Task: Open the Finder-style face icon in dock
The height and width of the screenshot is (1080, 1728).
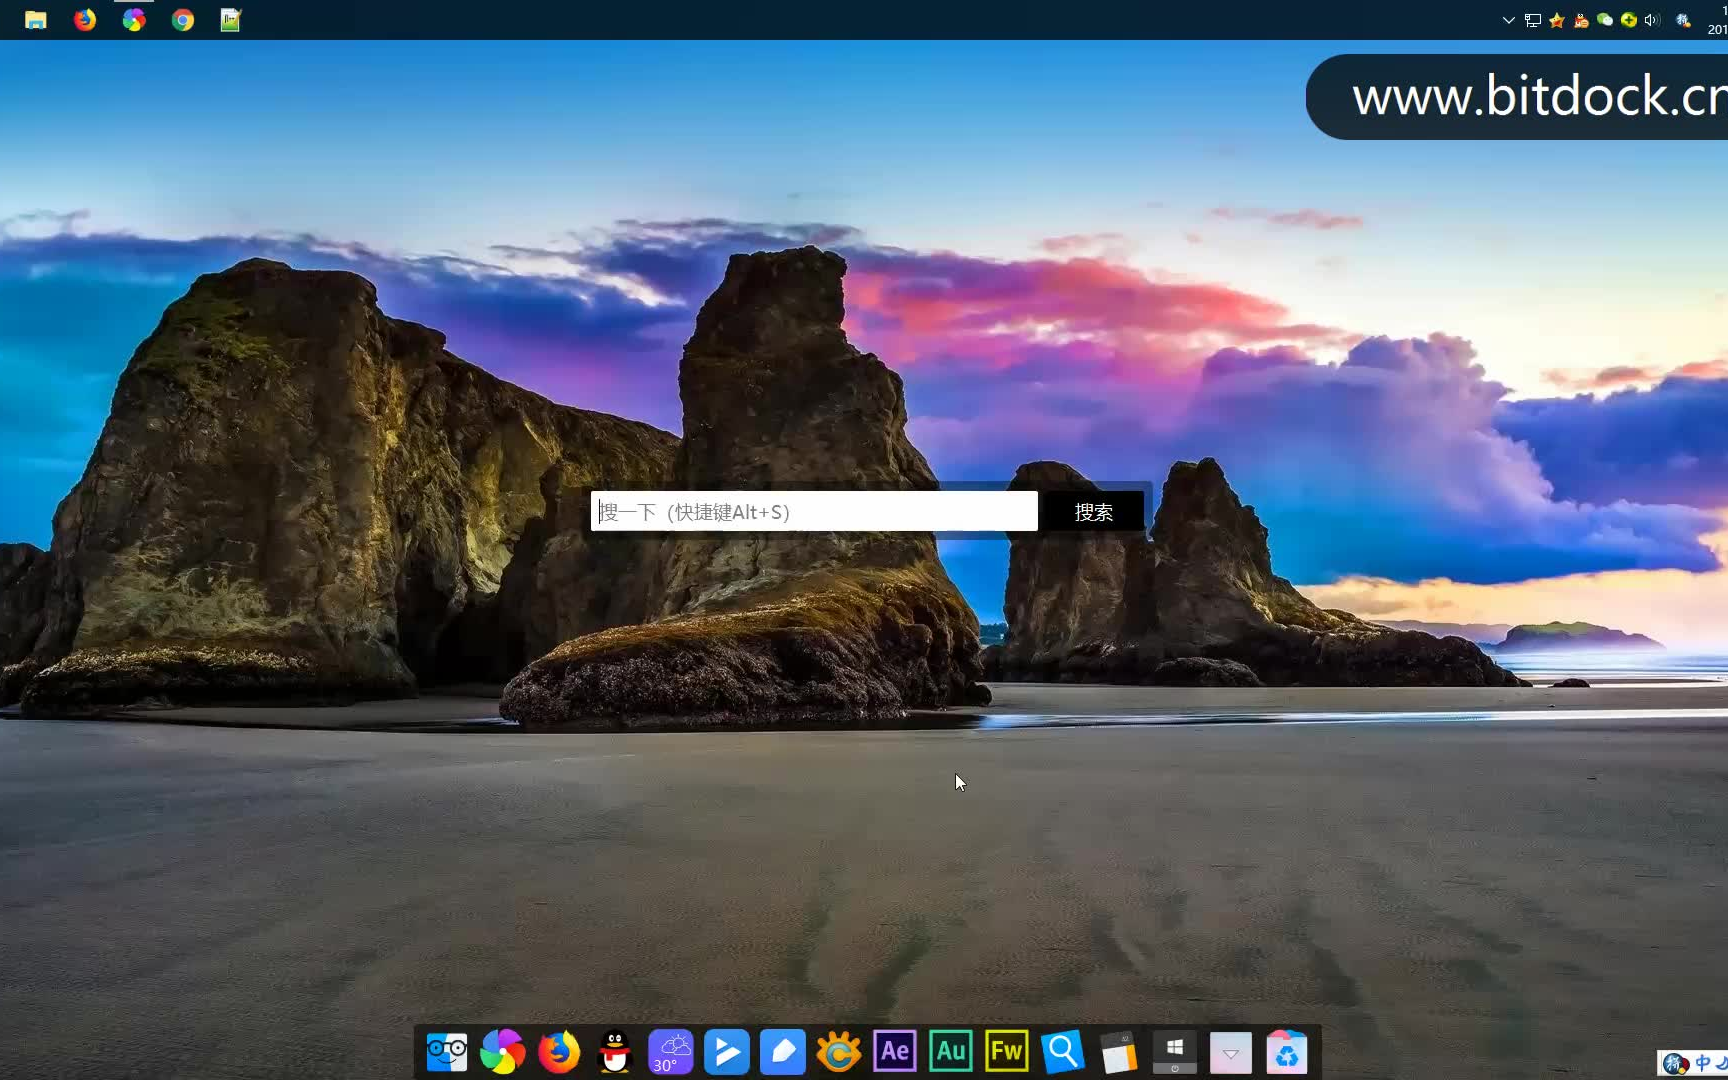Action: [x=447, y=1052]
